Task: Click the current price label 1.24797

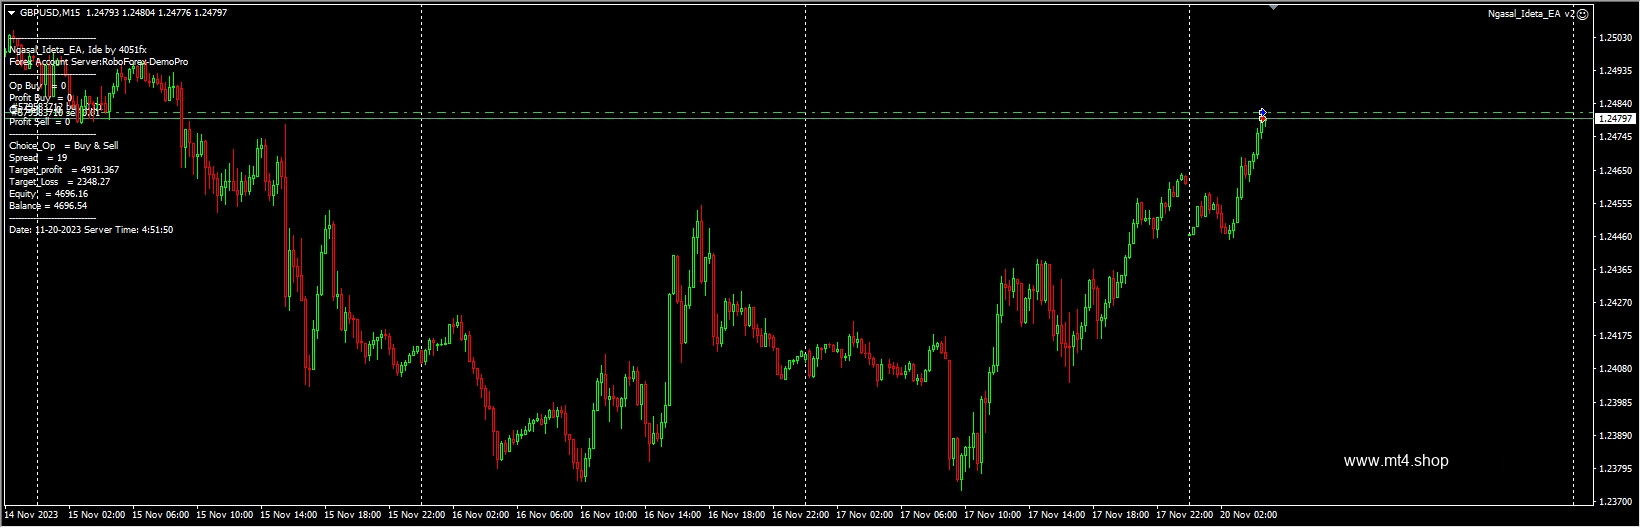Action: coord(1614,118)
